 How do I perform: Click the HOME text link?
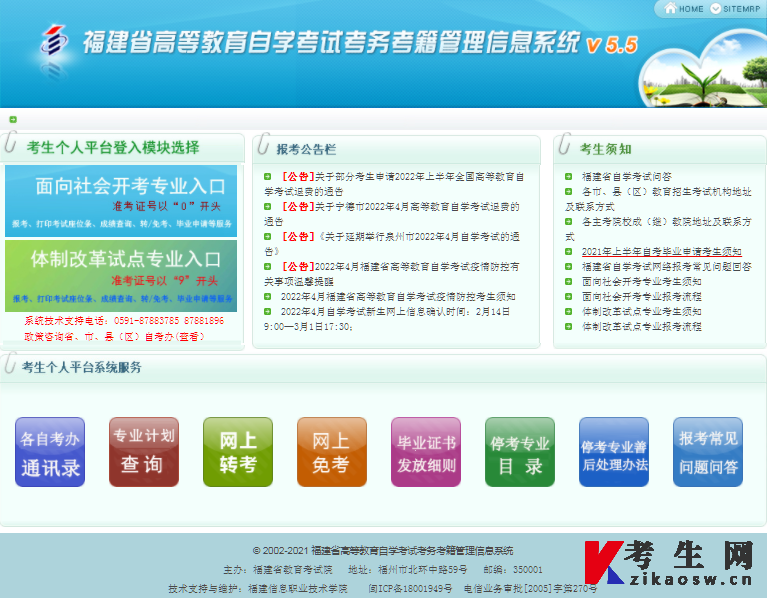point(691,9)
